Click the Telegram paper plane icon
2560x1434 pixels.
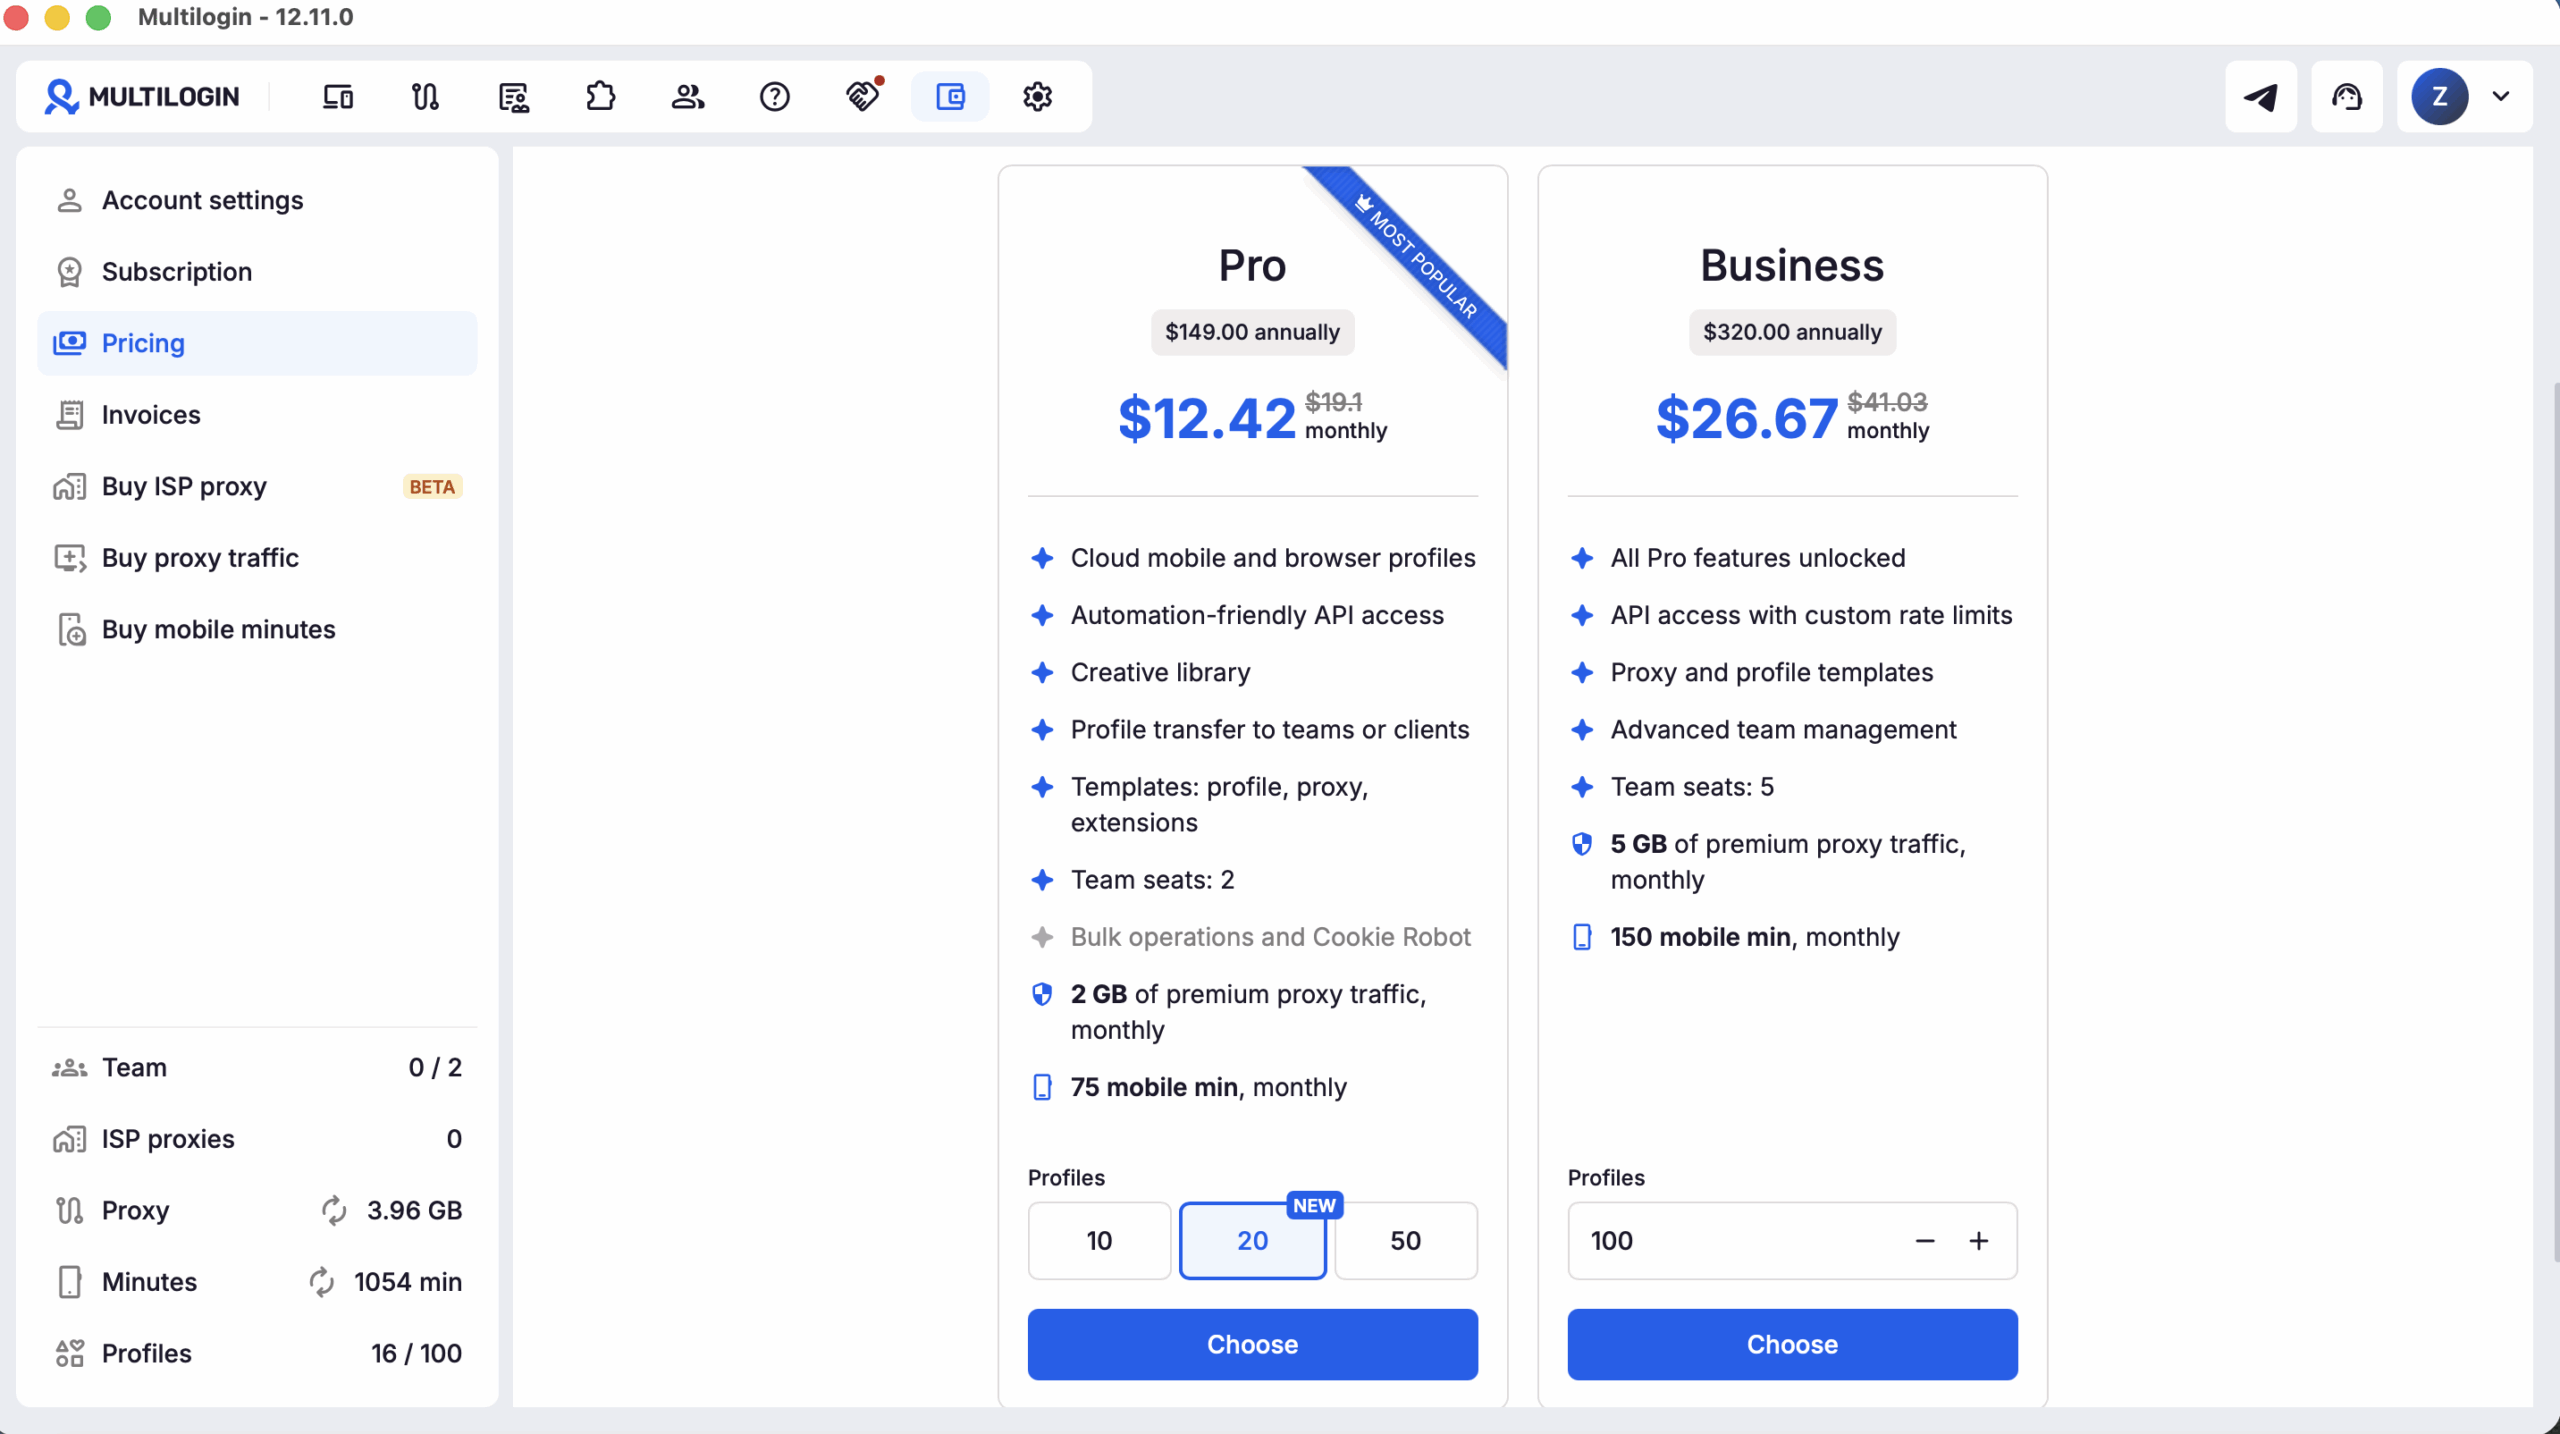(x=2261, y=97)
